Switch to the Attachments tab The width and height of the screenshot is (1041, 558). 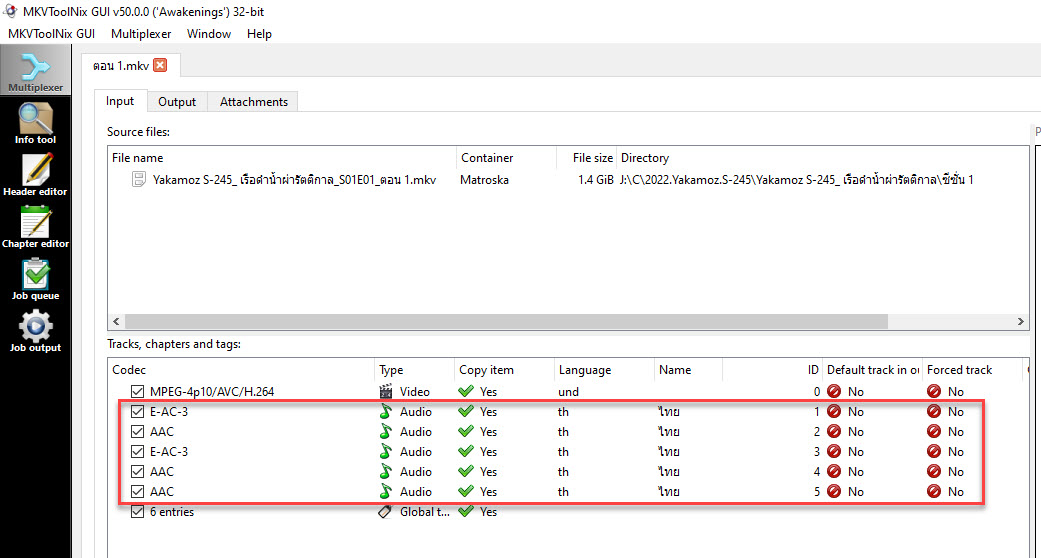(254, 102)
